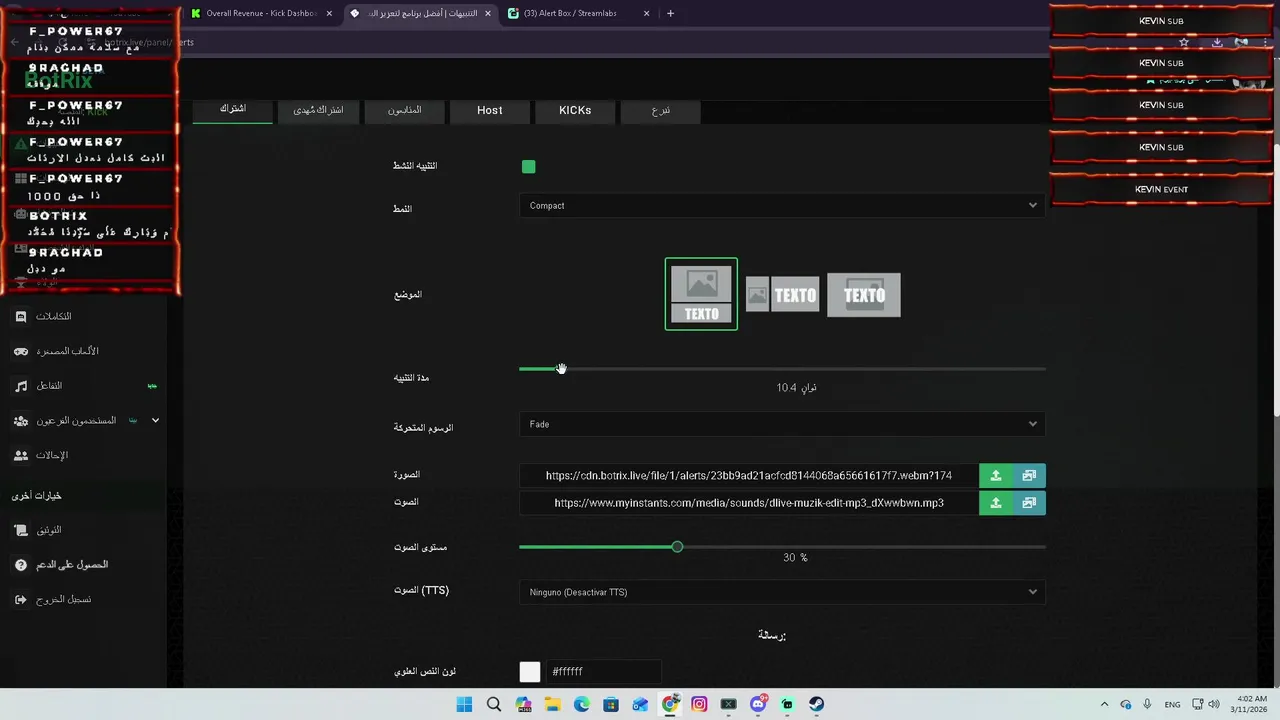Open File Explorer from taskbar
The image size is (1280, 720).
(552, 705)
